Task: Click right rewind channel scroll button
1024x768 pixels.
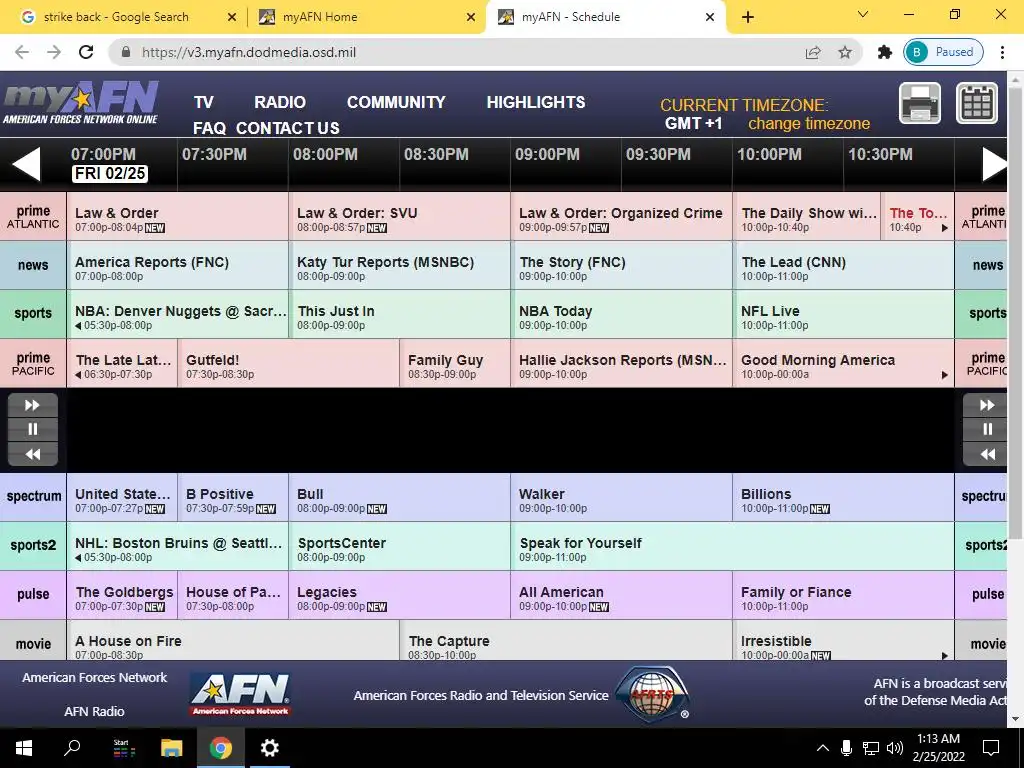Action: tap(987, 453)
